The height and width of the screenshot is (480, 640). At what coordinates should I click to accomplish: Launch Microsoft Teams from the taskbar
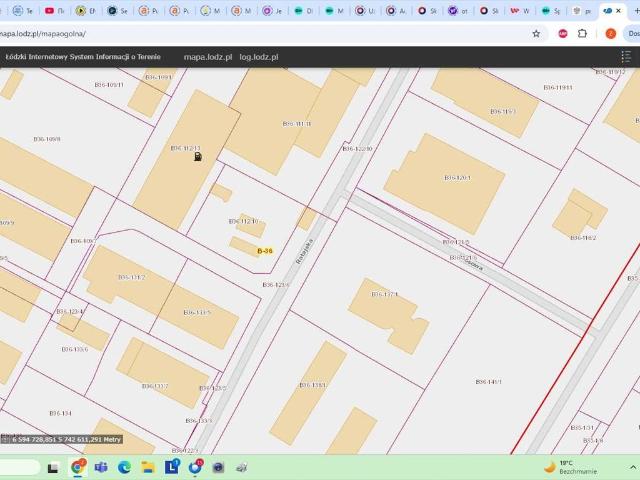click(101, 467)
